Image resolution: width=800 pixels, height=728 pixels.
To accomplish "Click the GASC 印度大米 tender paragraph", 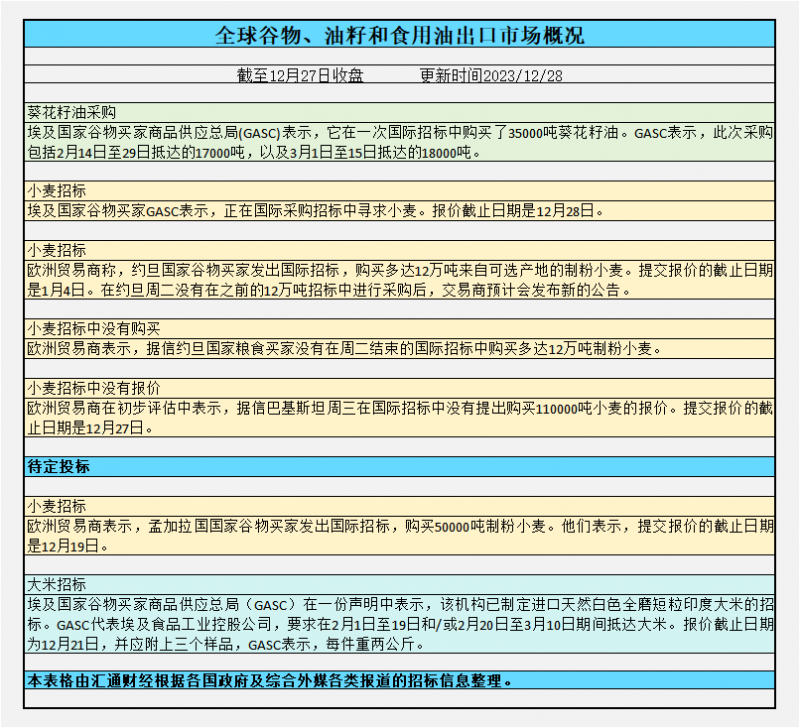I will coord(399,624).
